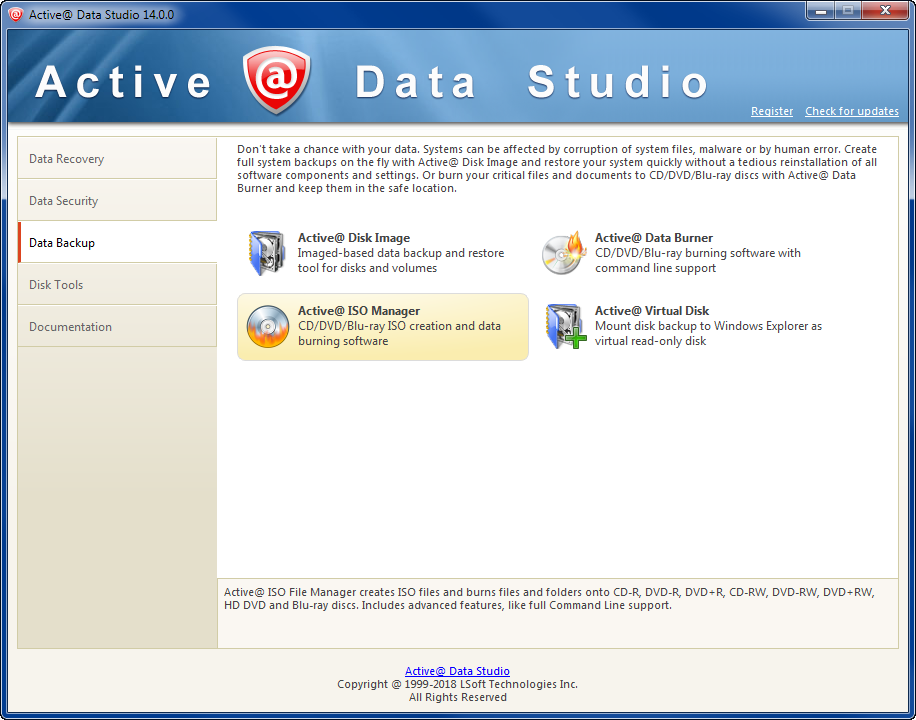Image resolution: width=916 pixels, height=720 pixels.
Task: Launch Active@ Data Burner disc icon
Action: click(564, 253)
